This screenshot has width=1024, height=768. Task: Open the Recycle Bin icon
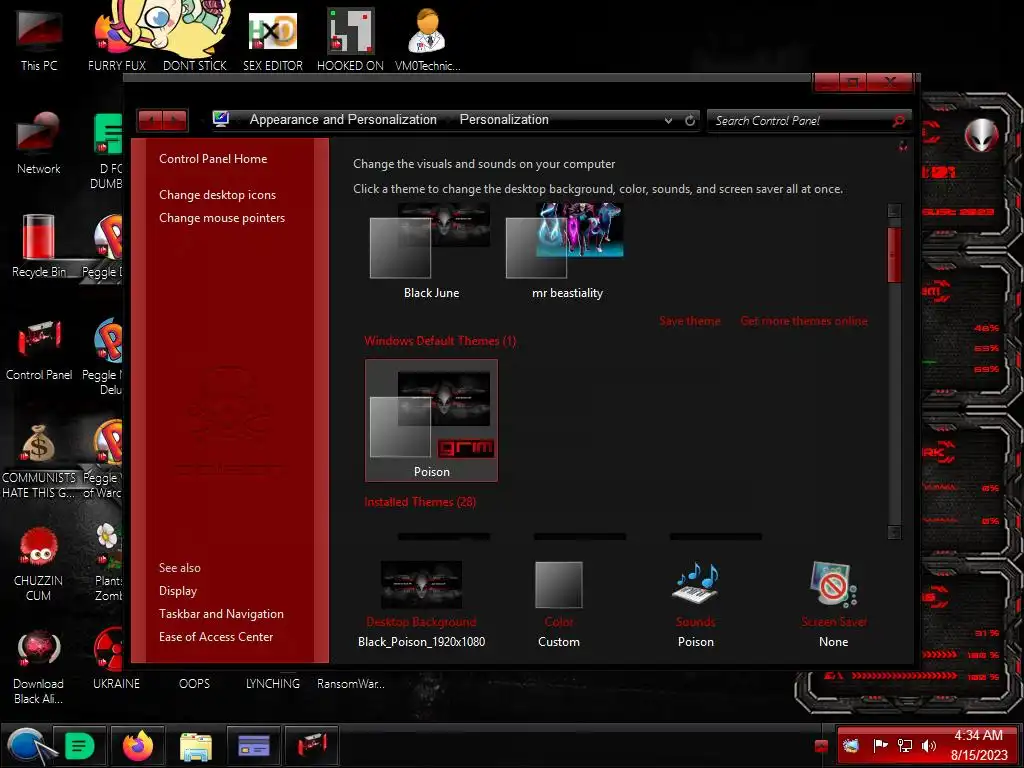[x=39, y=246]
